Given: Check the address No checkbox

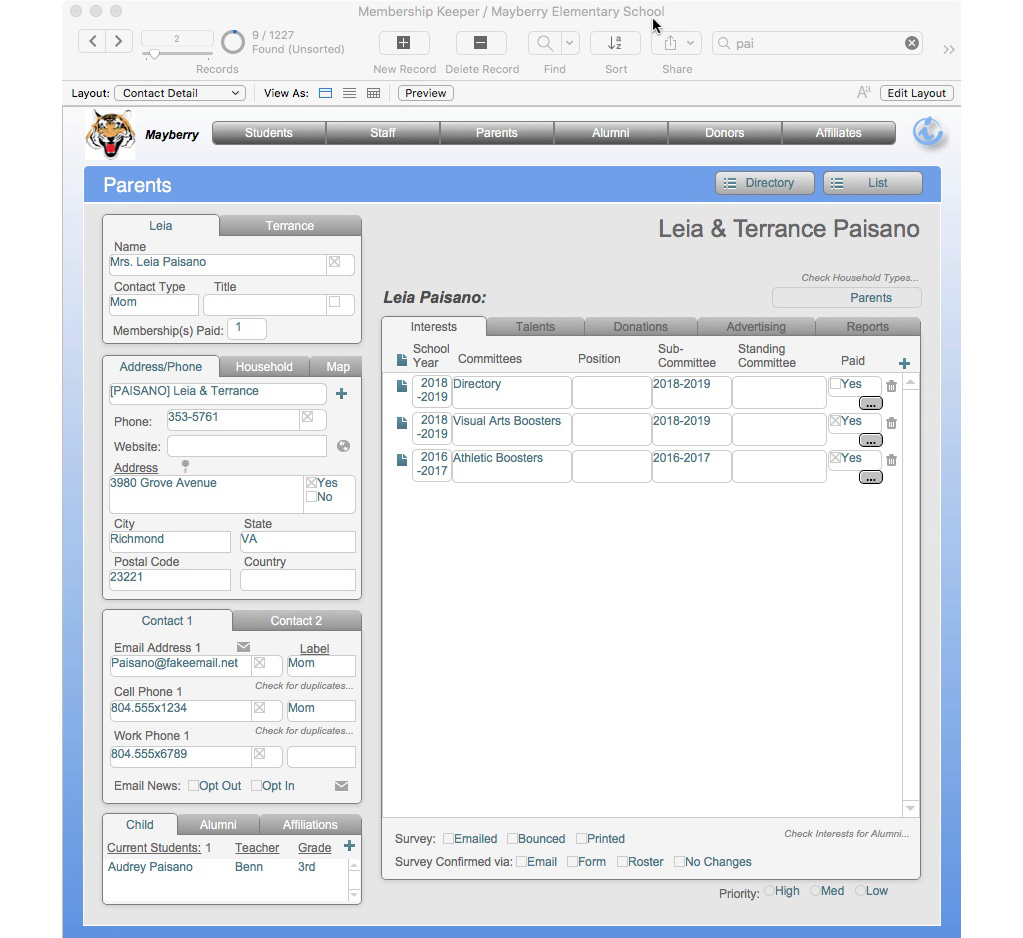Looking at the screenshot, I should coord(311,497).
